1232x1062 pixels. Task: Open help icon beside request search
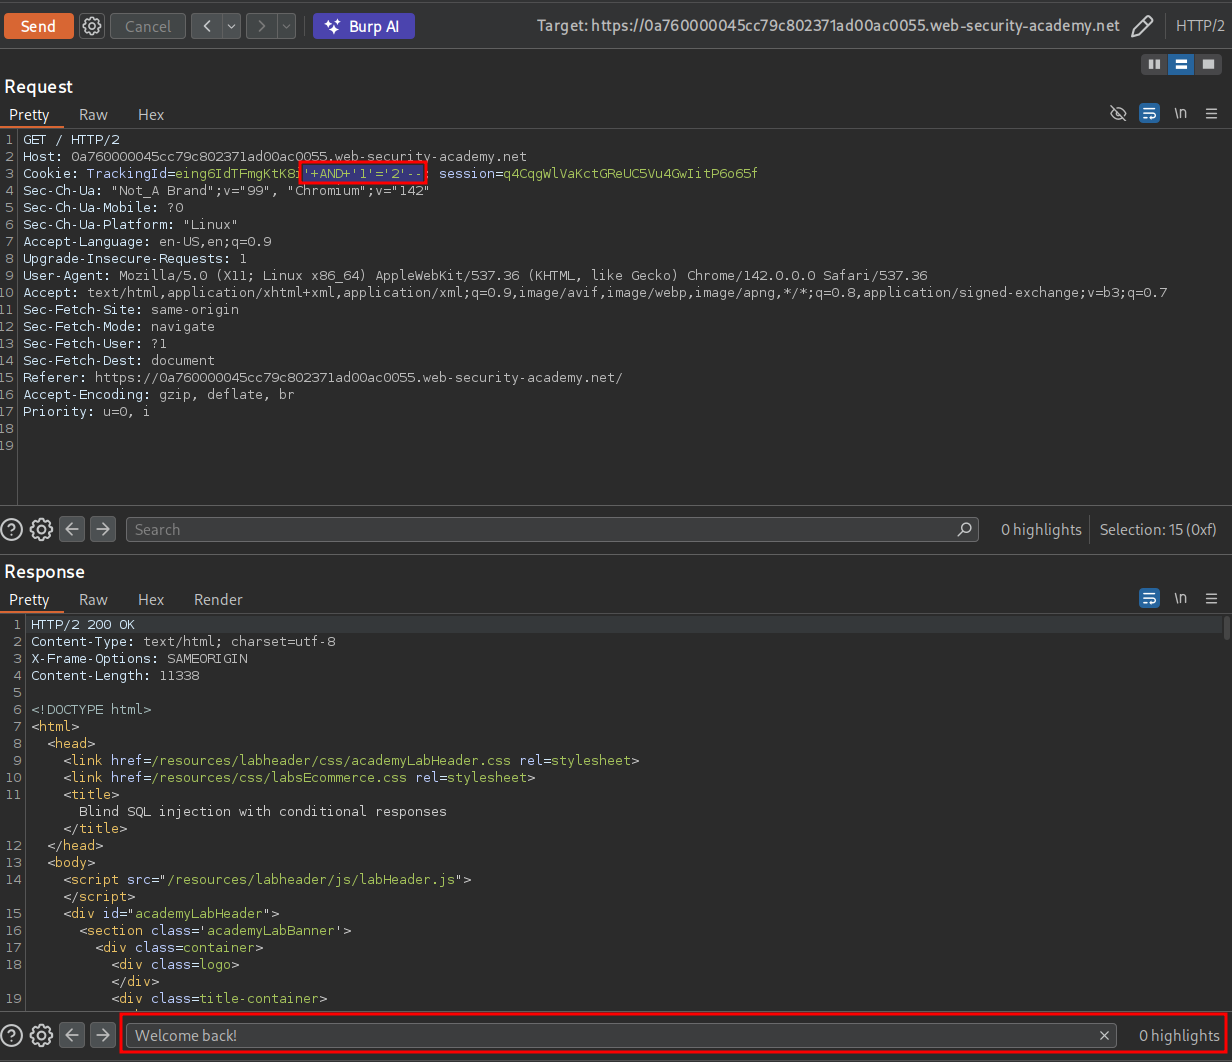tap(12, 530)
